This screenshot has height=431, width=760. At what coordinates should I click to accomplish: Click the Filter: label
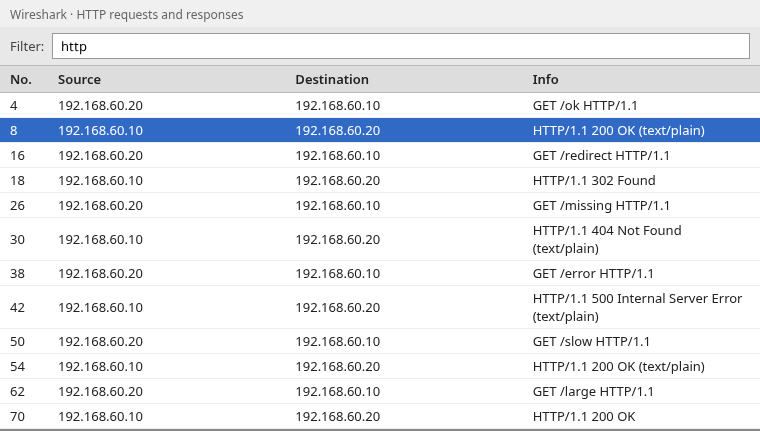tap(27, 46)
